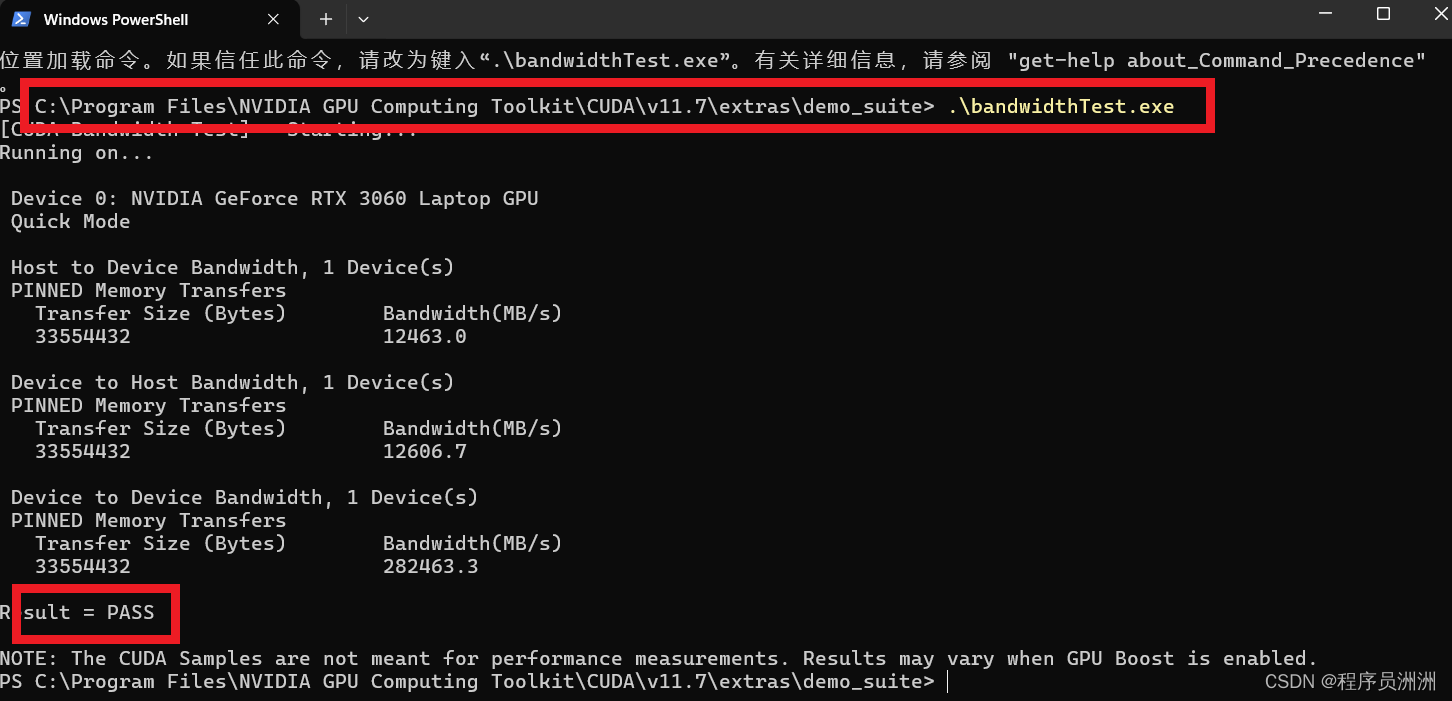This screenshot has height=701, width=1452.
Task: Click the 'Host to Device Bandwidth' heading
Action: (x=232, y=266)
